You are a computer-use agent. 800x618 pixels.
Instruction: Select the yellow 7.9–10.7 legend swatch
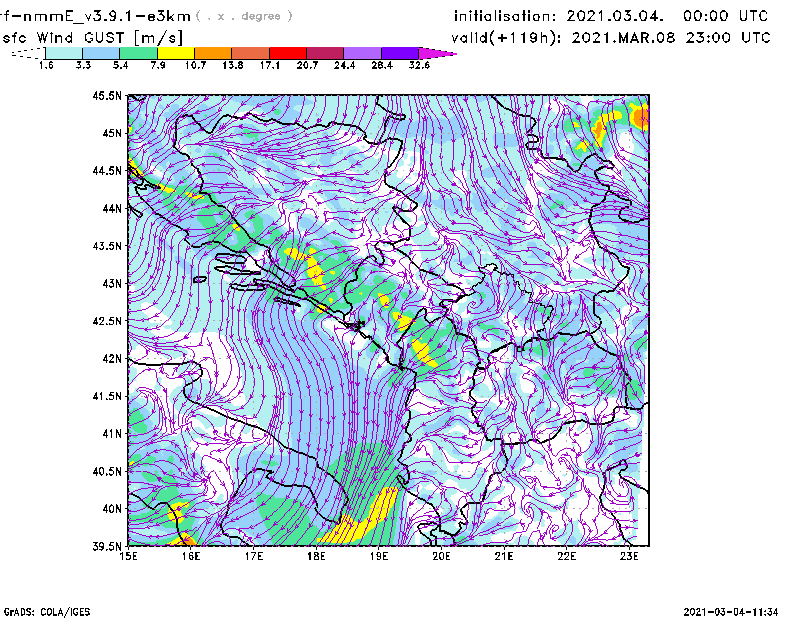coord(176,53)
